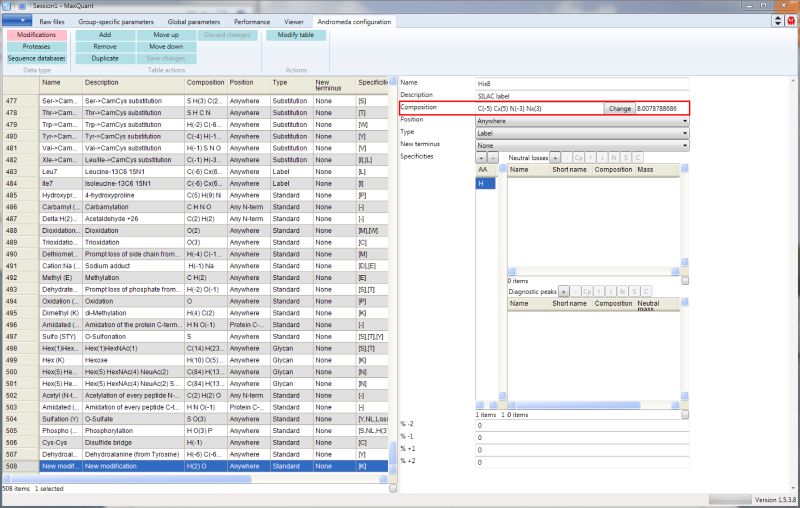Add a diagnostic peak entry
The height and width of the screenshot is (508, 800).
(564, 291)
